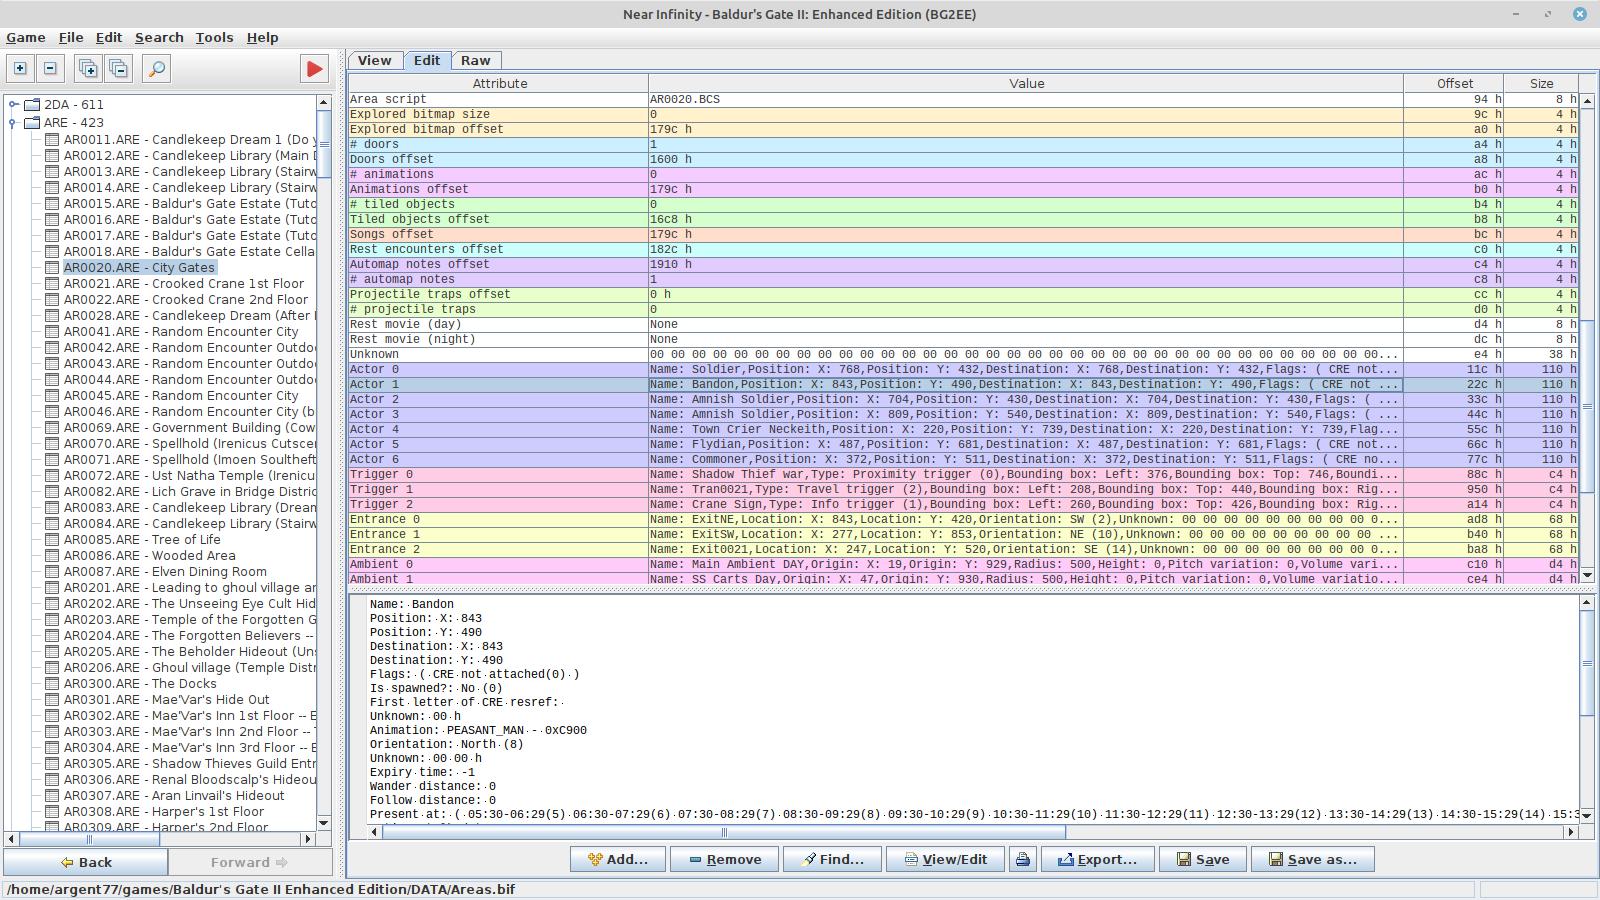The image size is (1600, 900).
Task: Select the AR0020.ARE file icon in tree
Action: 52,267
